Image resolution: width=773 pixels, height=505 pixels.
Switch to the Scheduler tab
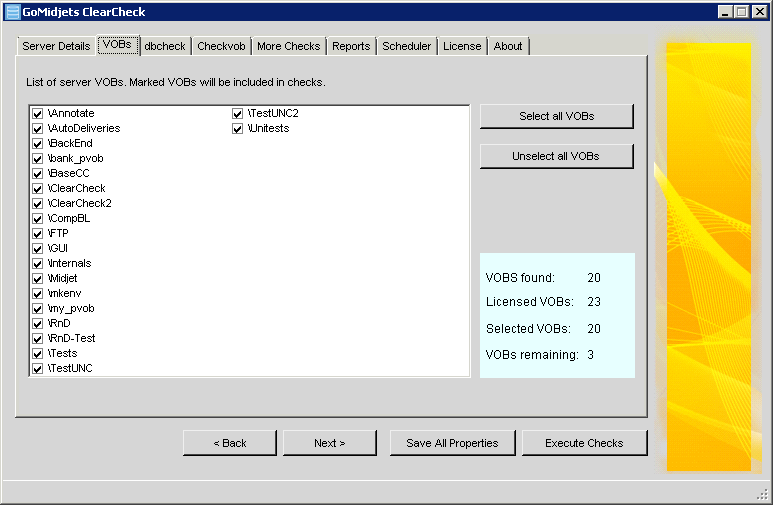click(407, 46)
